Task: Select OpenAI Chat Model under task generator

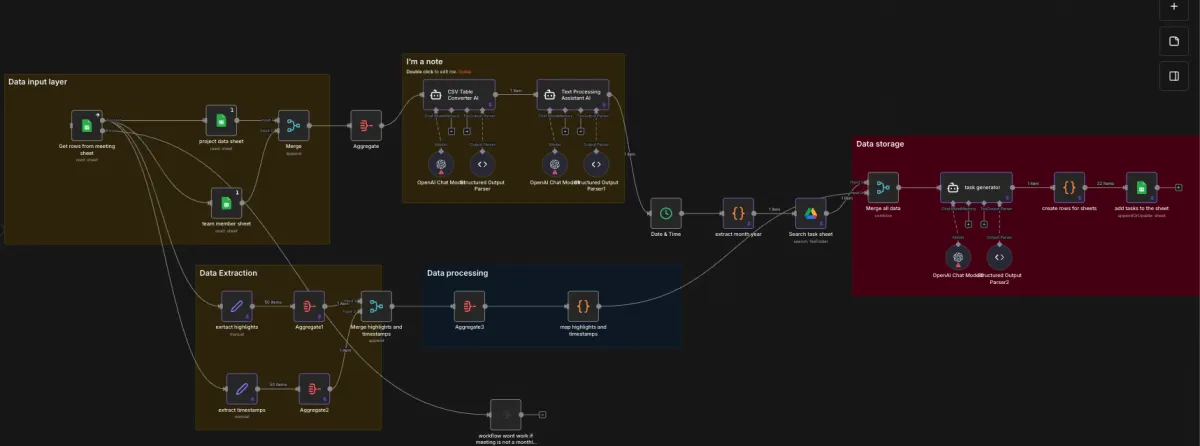Action: 958,256
